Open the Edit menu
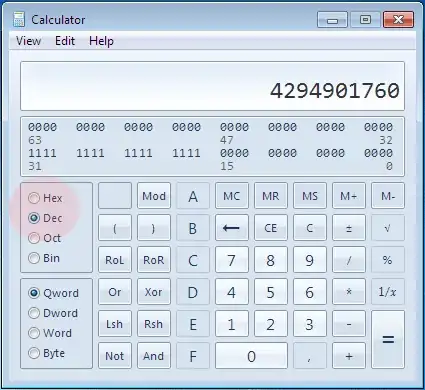Image resolution: width=425 pixels, height=390 pixels. [65, 41]
